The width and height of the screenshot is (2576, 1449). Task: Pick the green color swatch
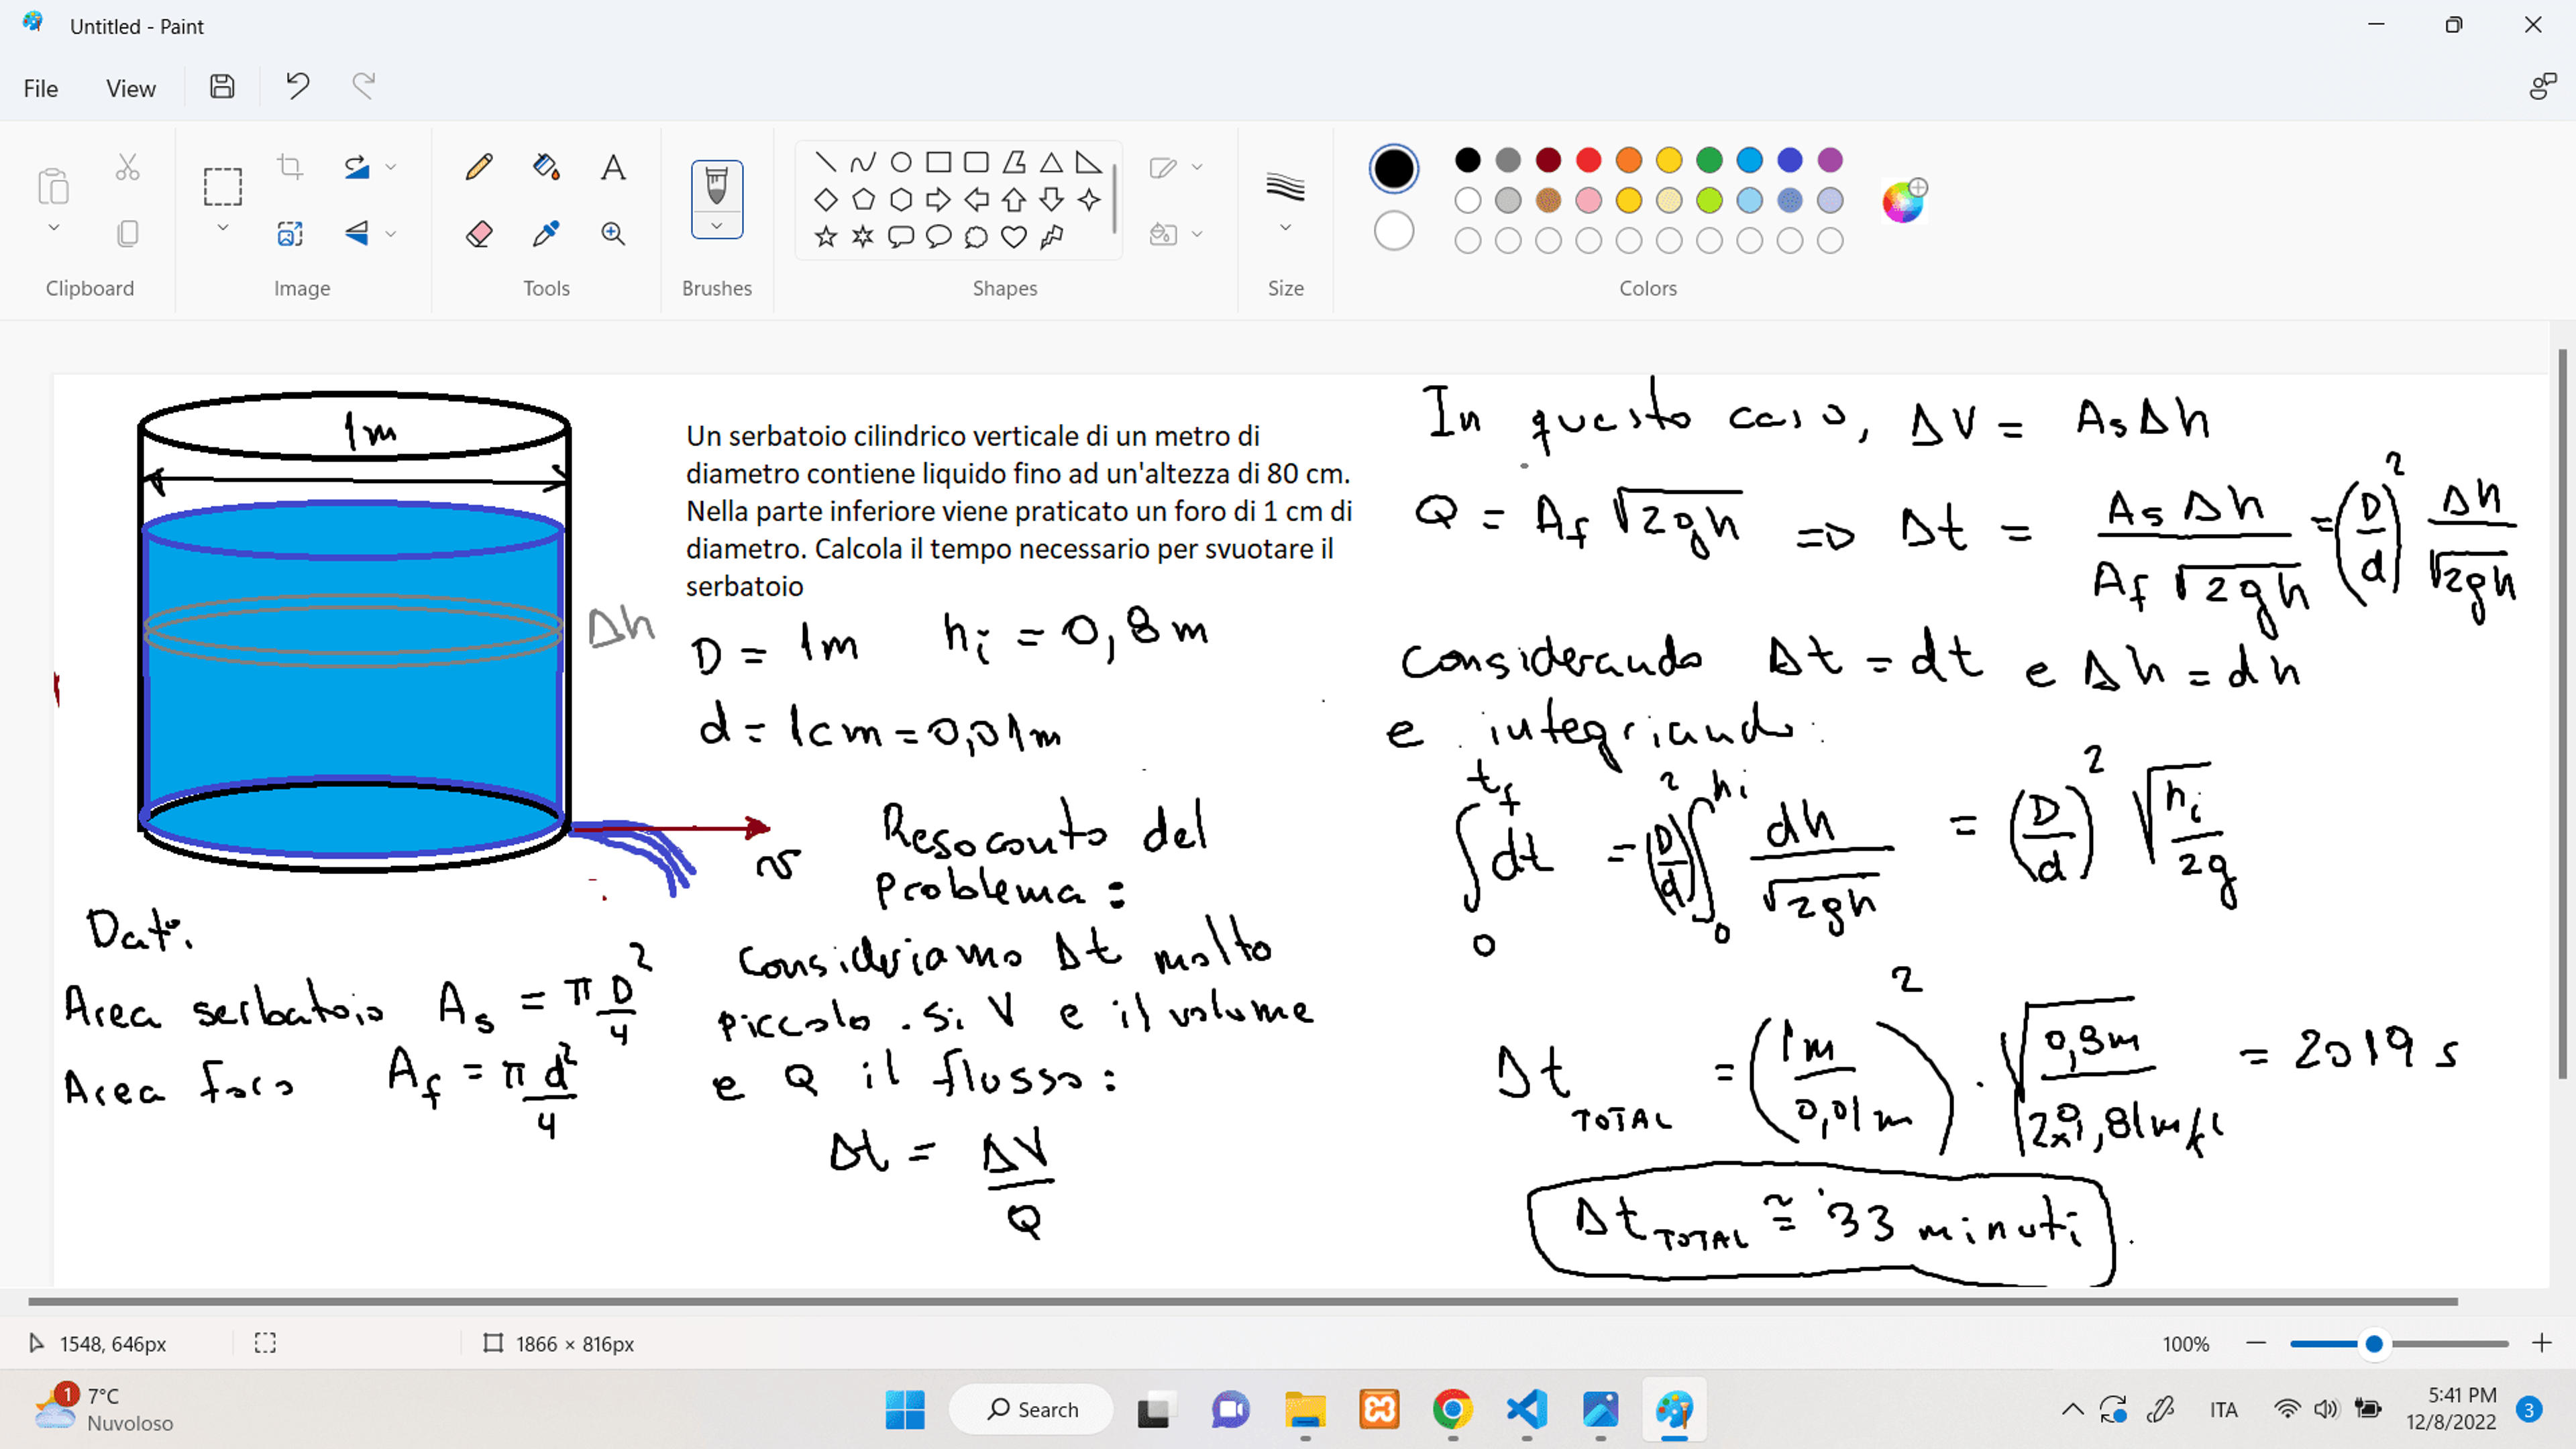tap(1709, 160)
